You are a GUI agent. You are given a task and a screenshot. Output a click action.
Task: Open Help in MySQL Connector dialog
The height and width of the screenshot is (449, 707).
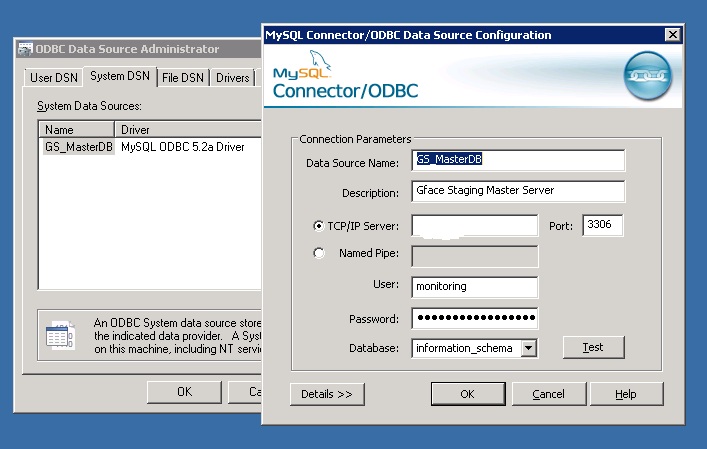click(x=626, y=394)
